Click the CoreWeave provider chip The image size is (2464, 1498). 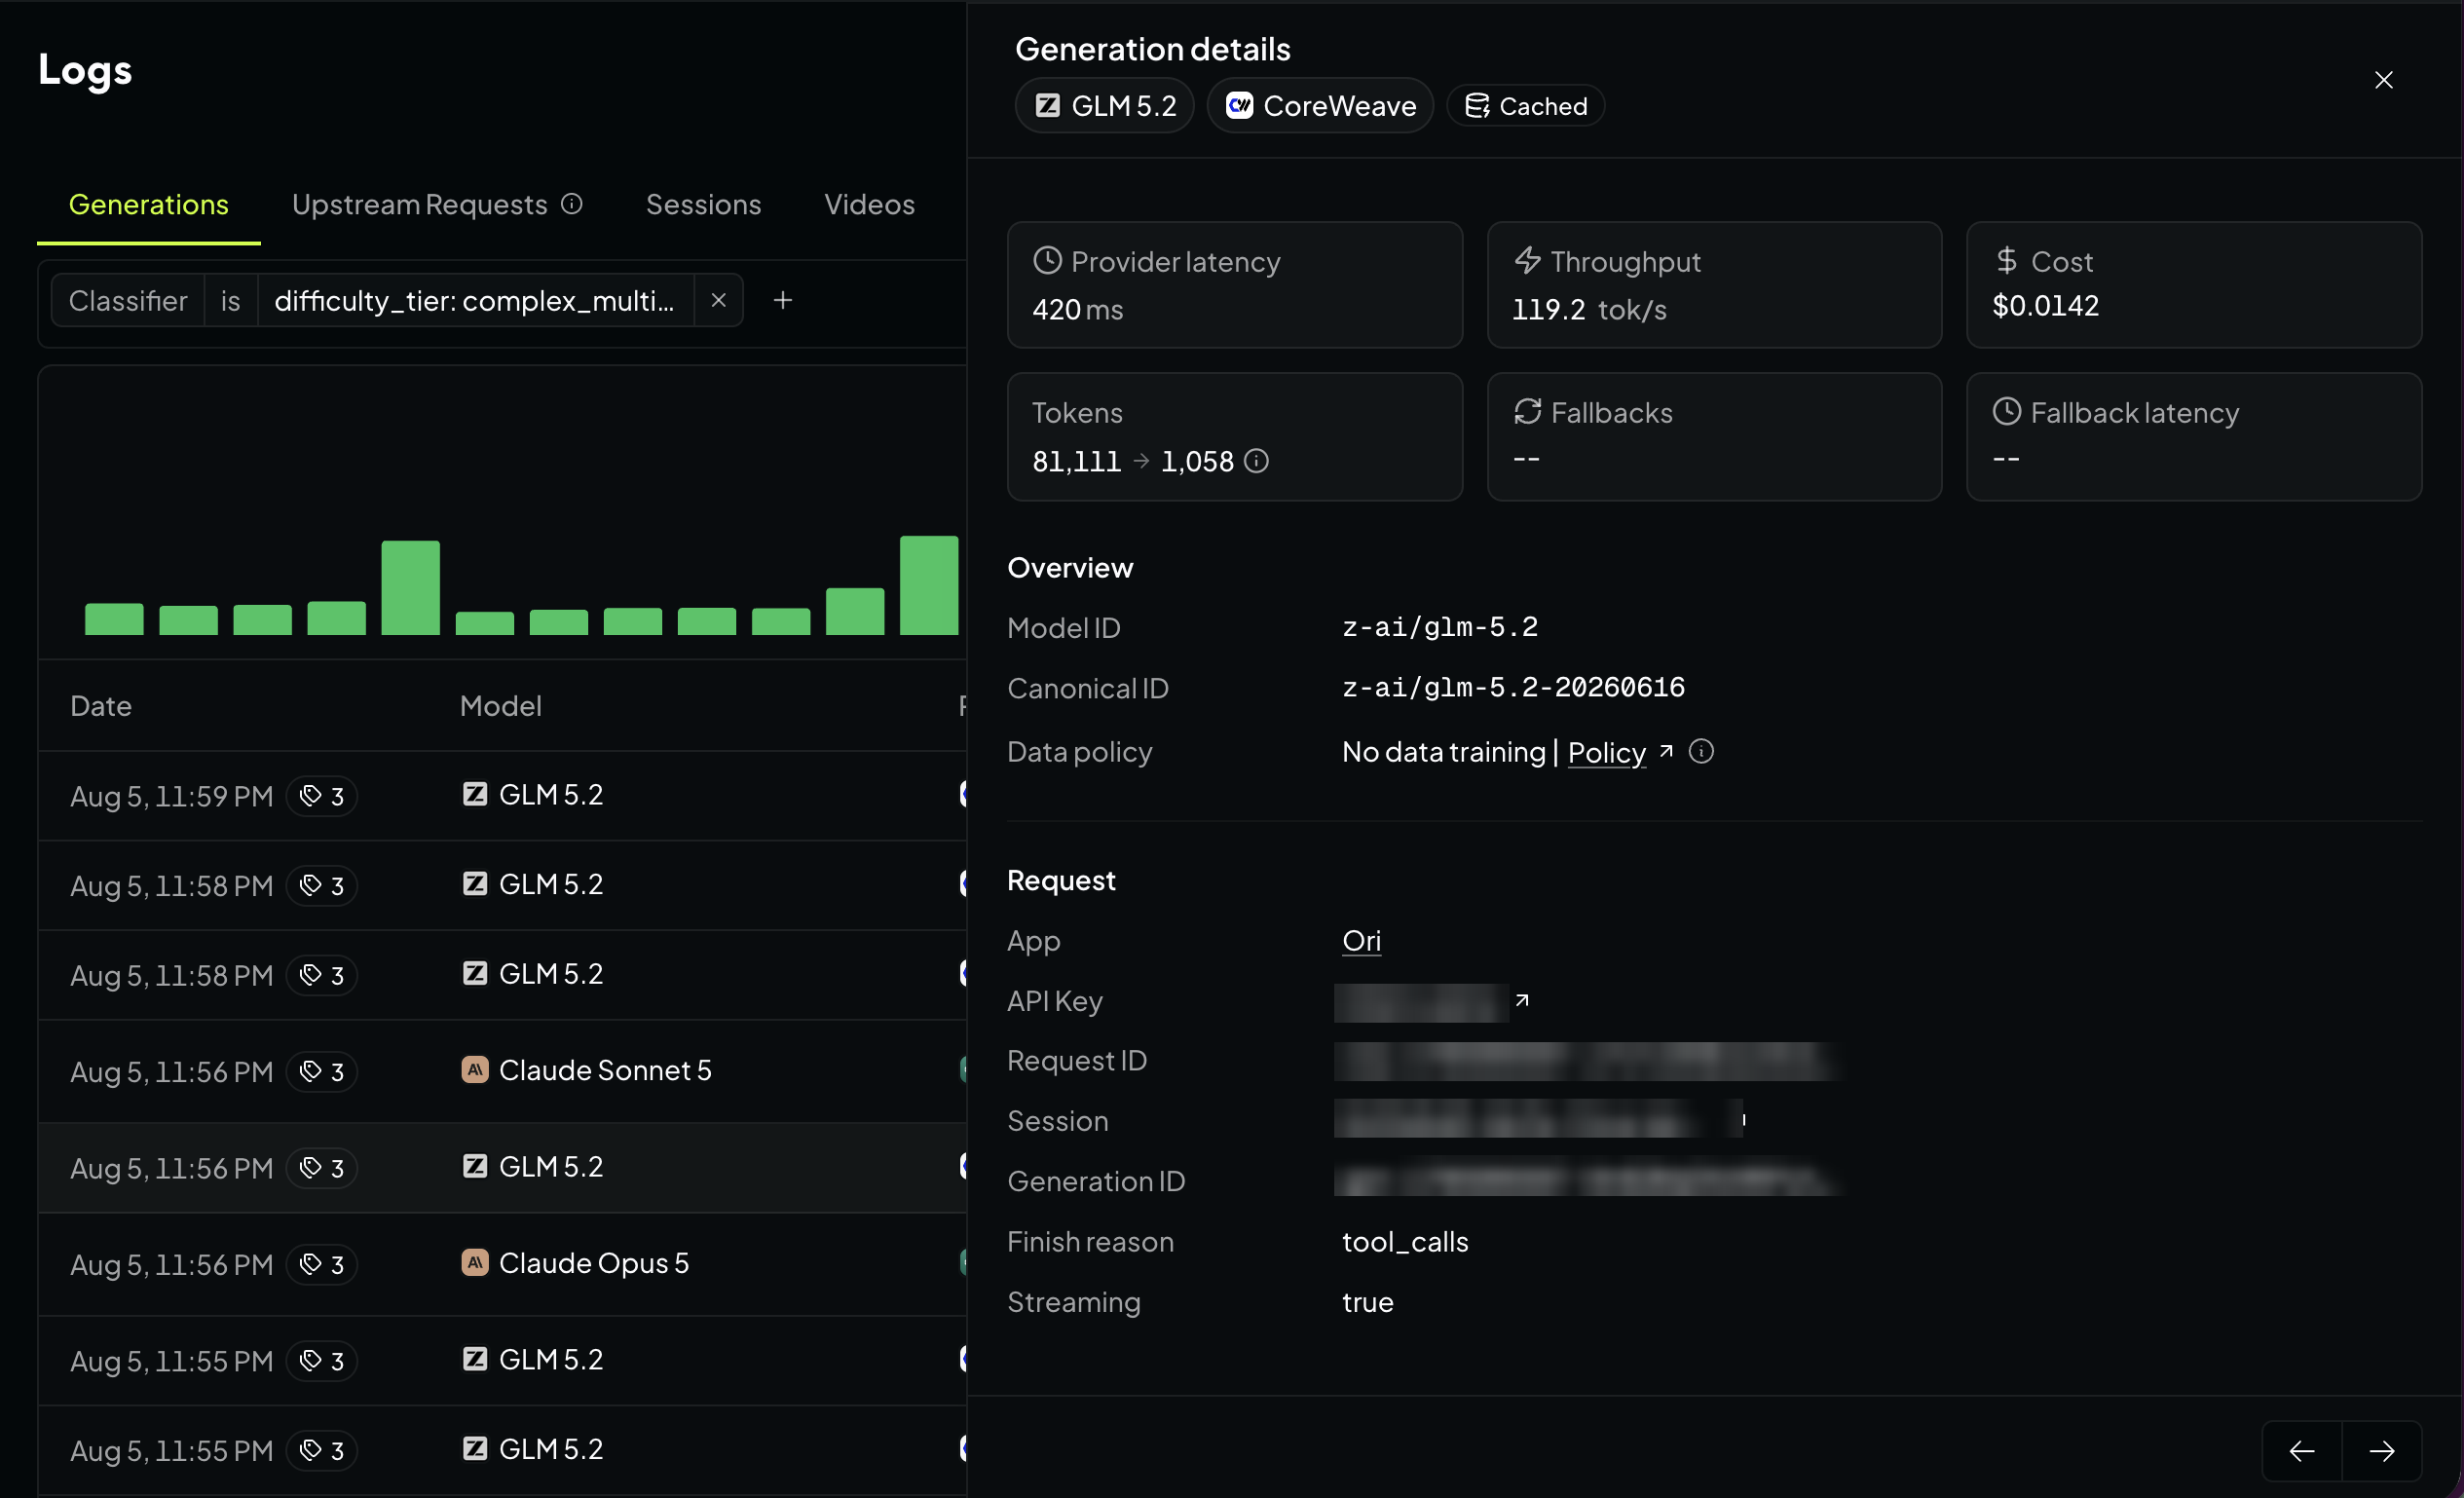click(x=1320, y=106)
